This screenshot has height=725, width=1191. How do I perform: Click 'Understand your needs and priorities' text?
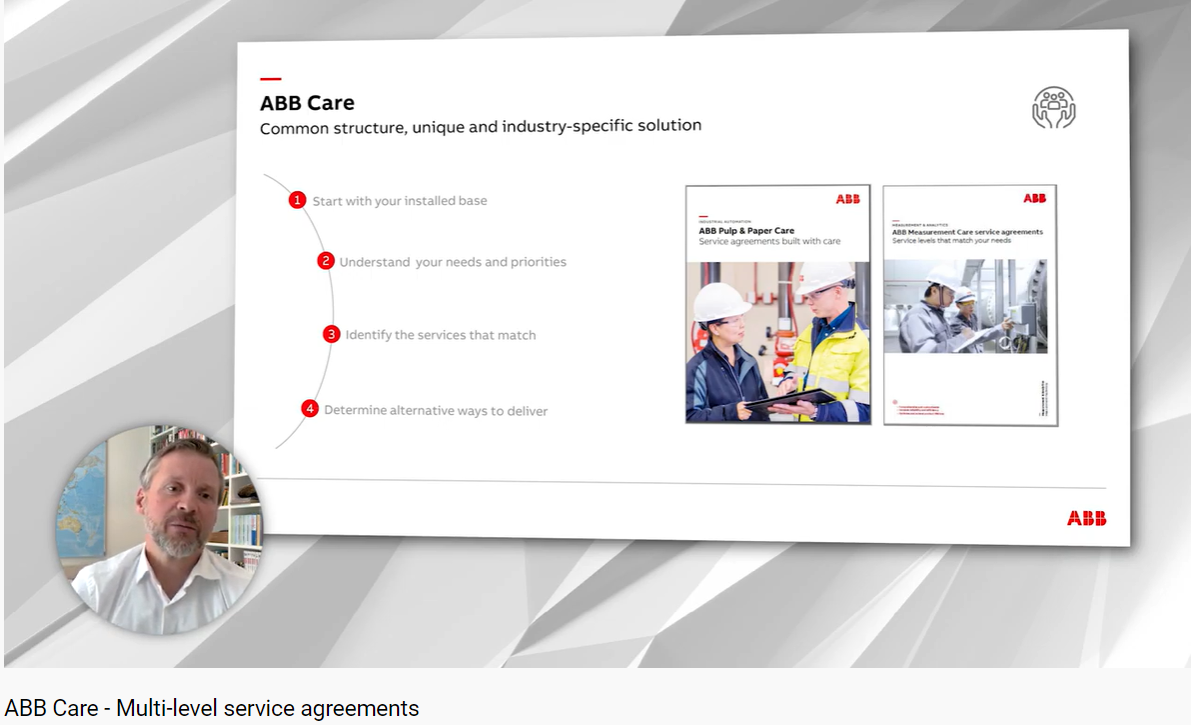453,262
